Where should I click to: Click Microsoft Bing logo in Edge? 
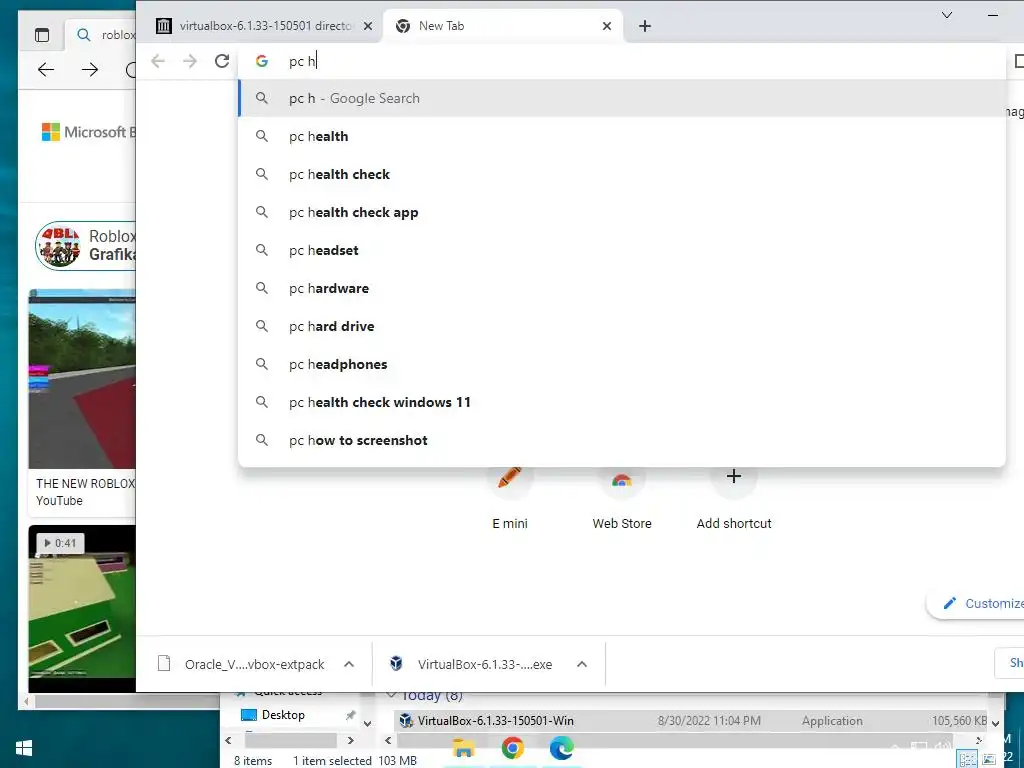88,132
